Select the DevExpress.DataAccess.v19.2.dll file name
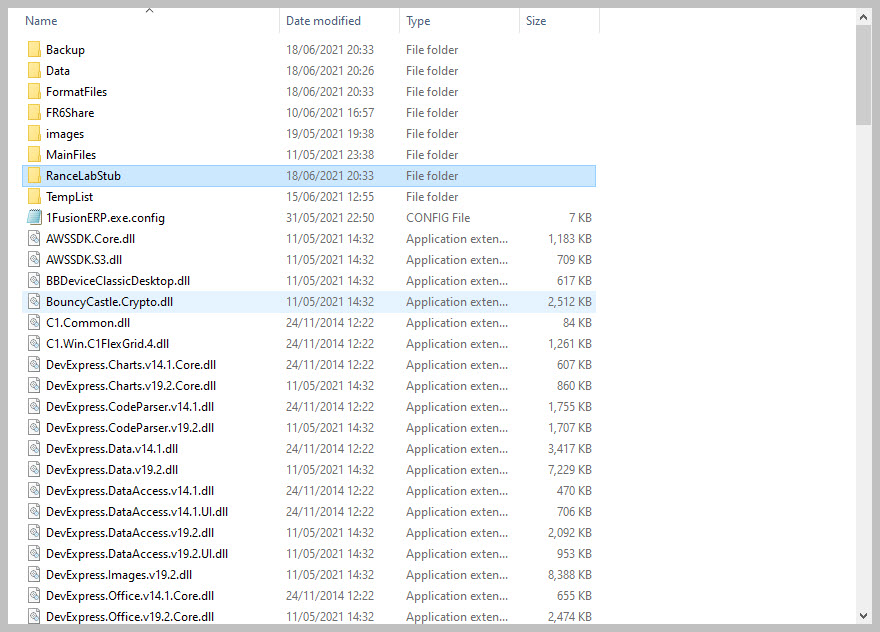The height and width of the screenshot is (632, 880). (130, 533)
